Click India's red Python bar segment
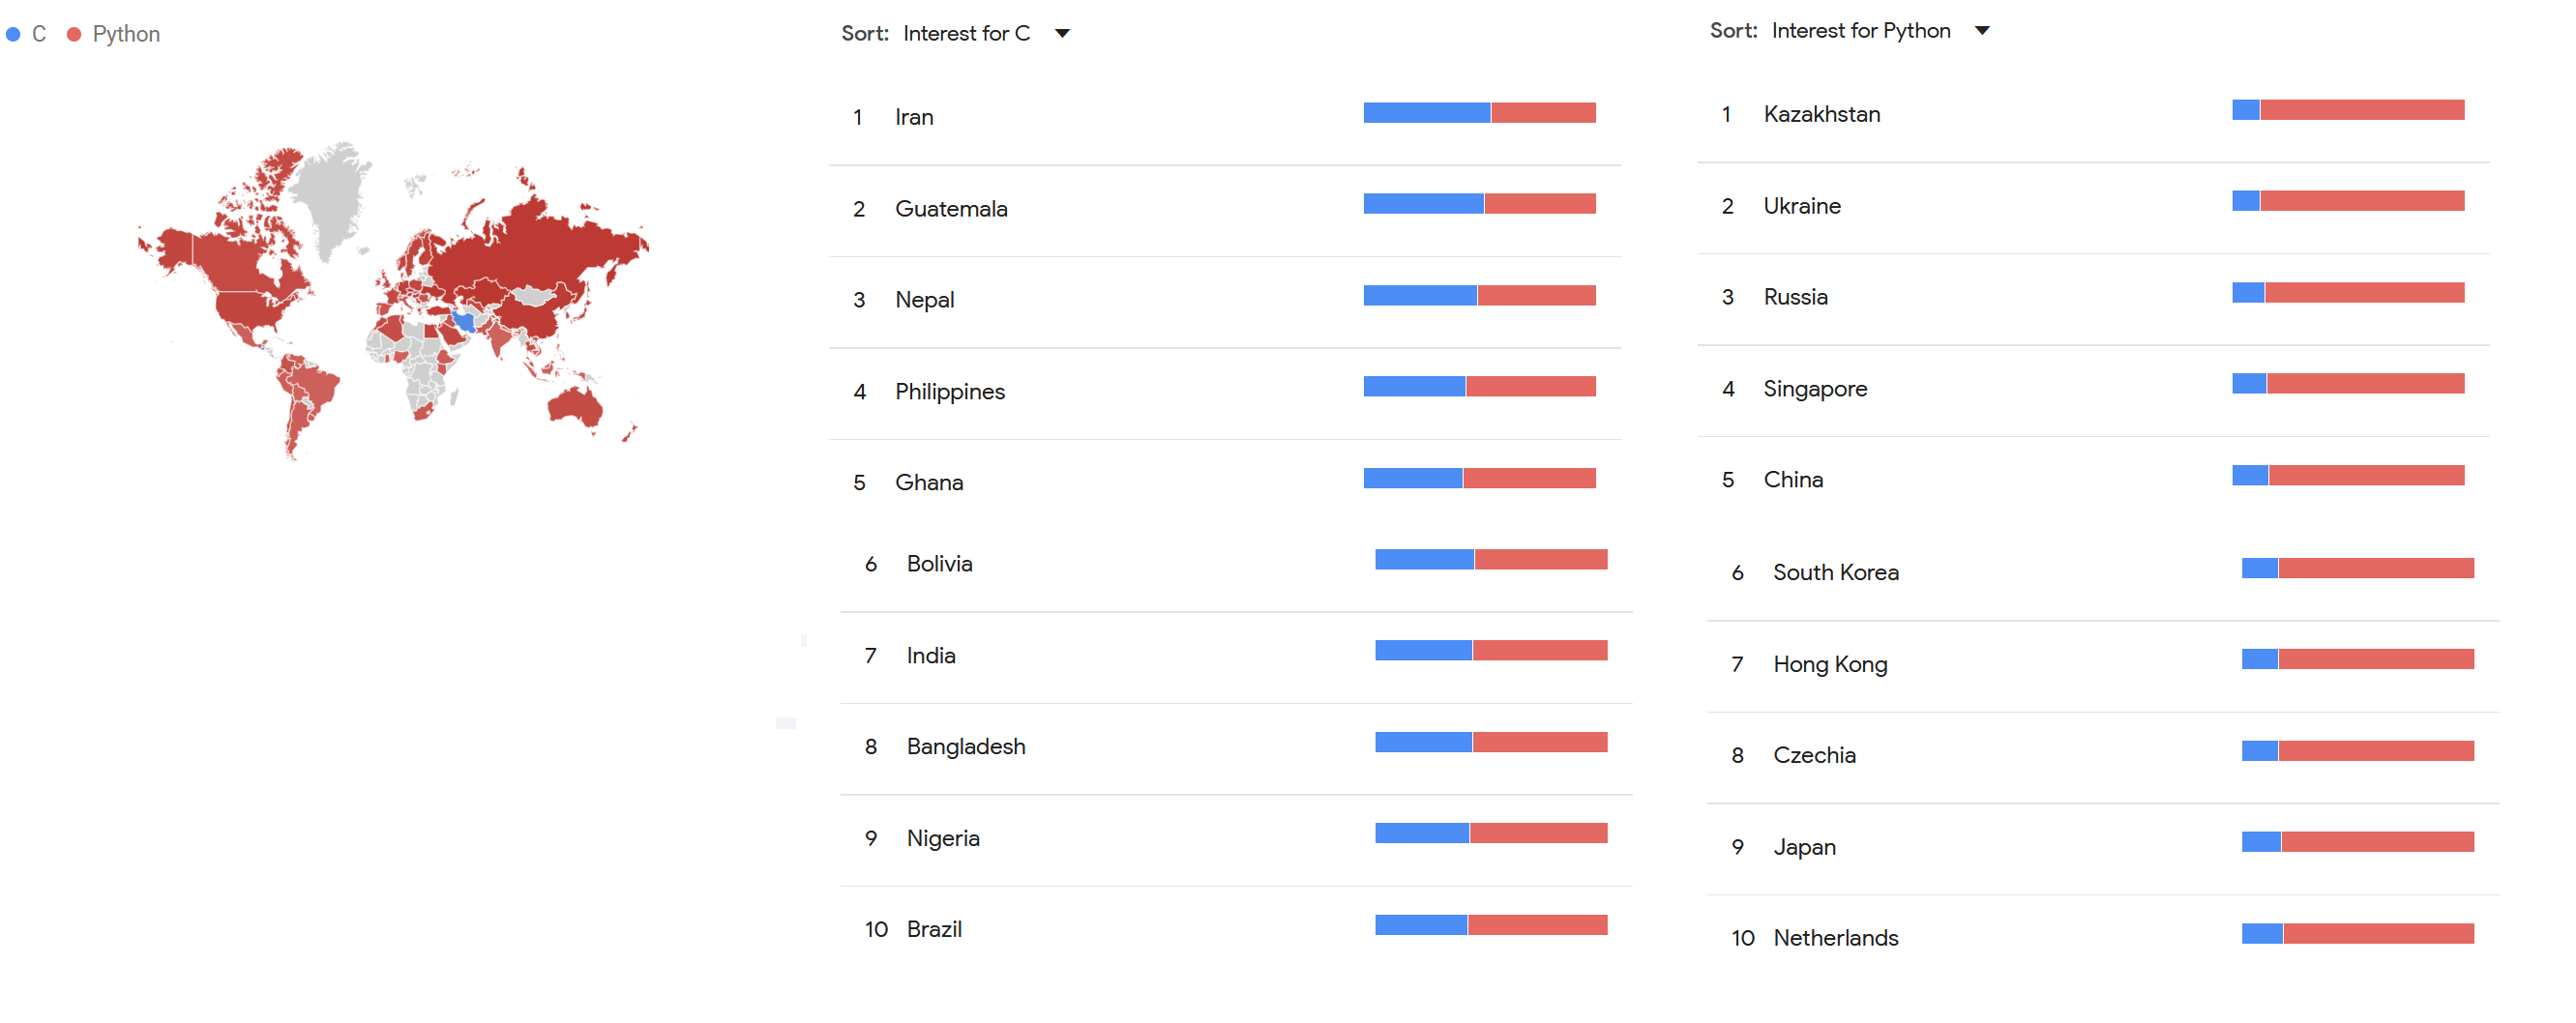2576x1023 pixels. (x=1539, y=650)
